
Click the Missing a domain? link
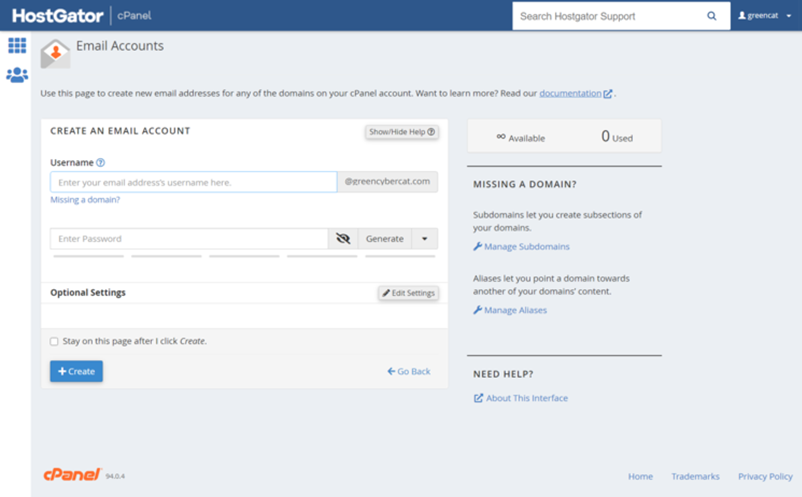[85, 199]
